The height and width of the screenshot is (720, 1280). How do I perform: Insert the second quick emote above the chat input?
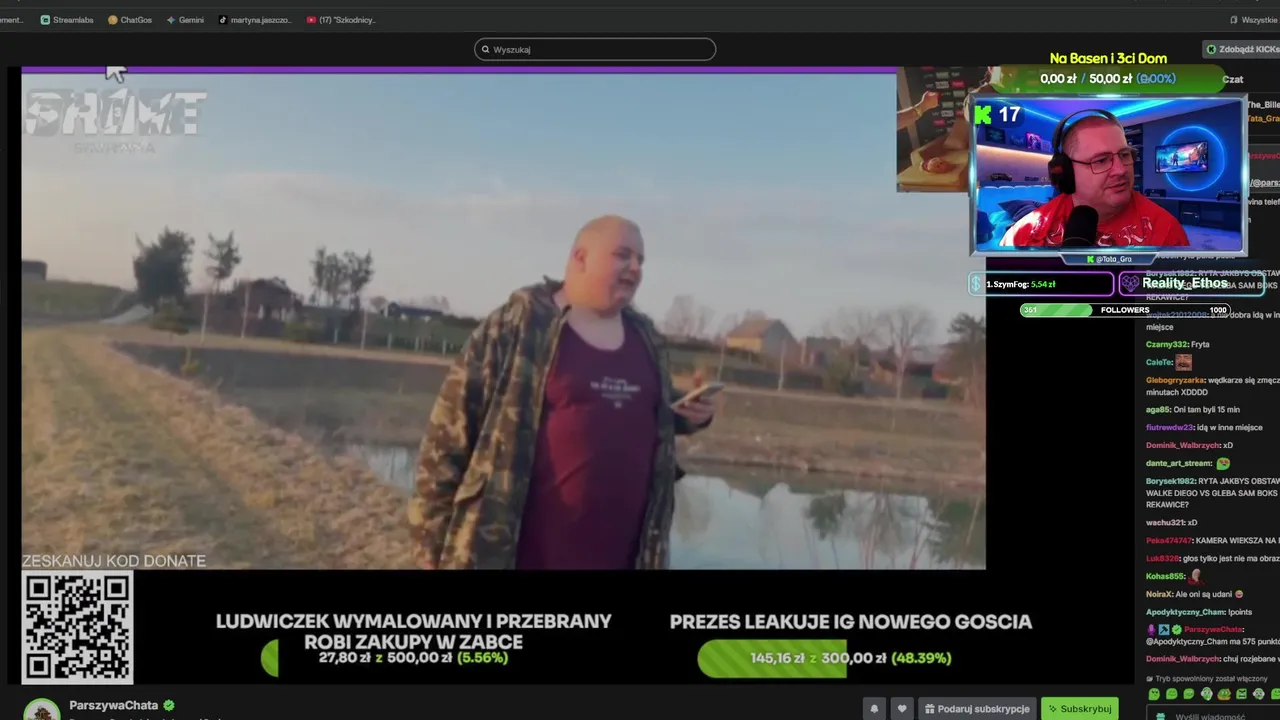tap(1171, 694)
